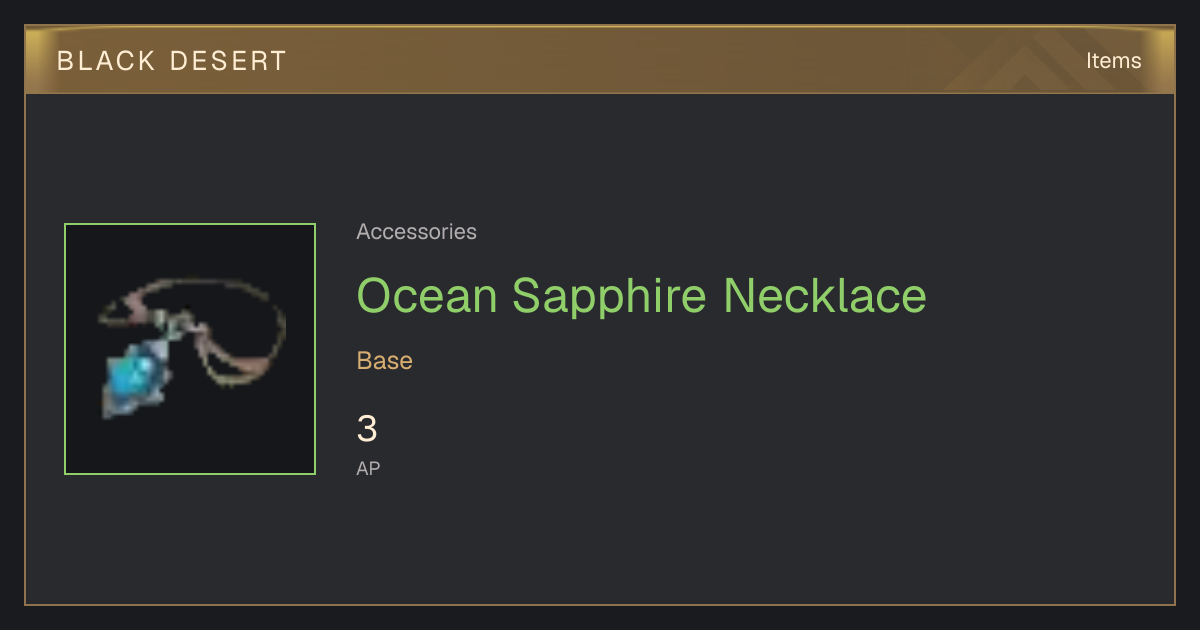The height and width of the screenshot is (630, 1200).
Task: Click the green border of the item thumbnail
Action: [x=190, y=224]
